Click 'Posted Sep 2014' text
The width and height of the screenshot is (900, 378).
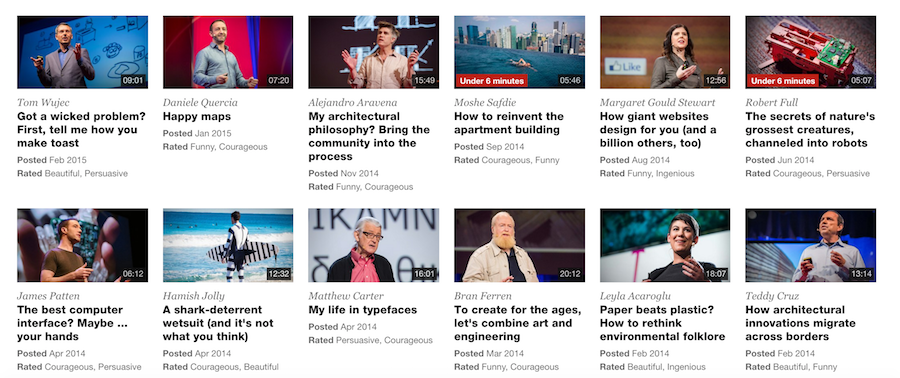tap(489, 147)
